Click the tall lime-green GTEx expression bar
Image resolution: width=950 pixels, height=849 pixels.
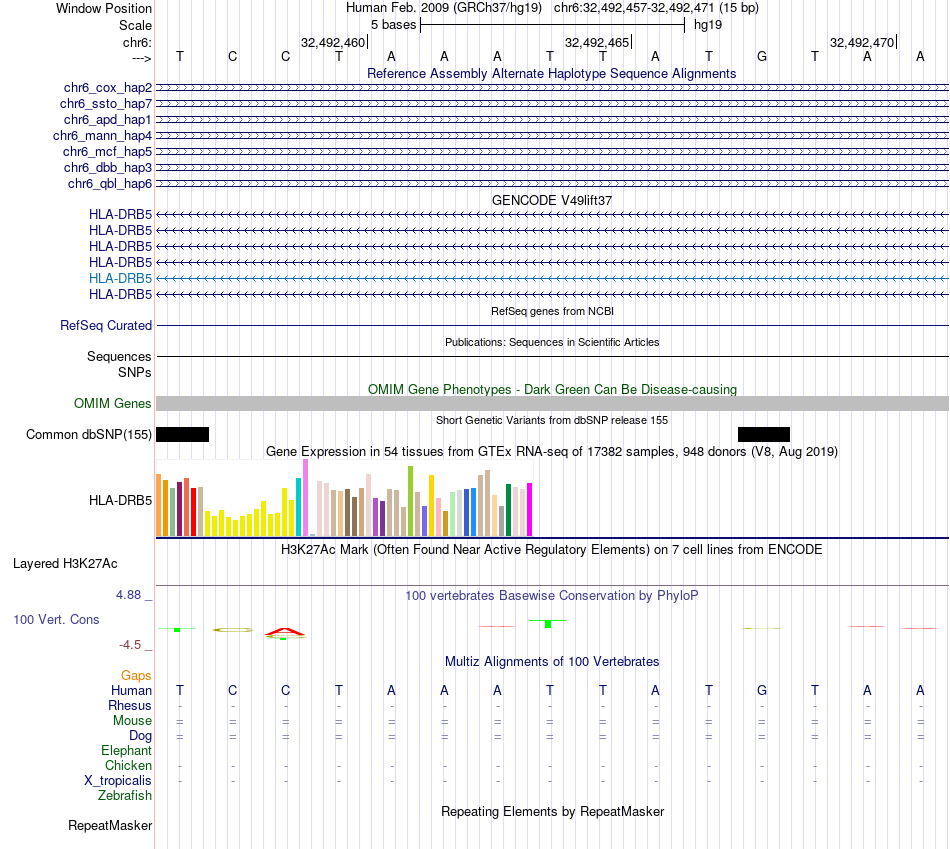tap(411, 501)
